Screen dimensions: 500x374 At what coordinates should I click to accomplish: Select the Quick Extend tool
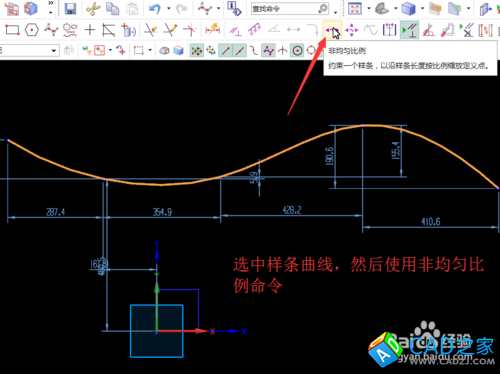click(170, 30)
